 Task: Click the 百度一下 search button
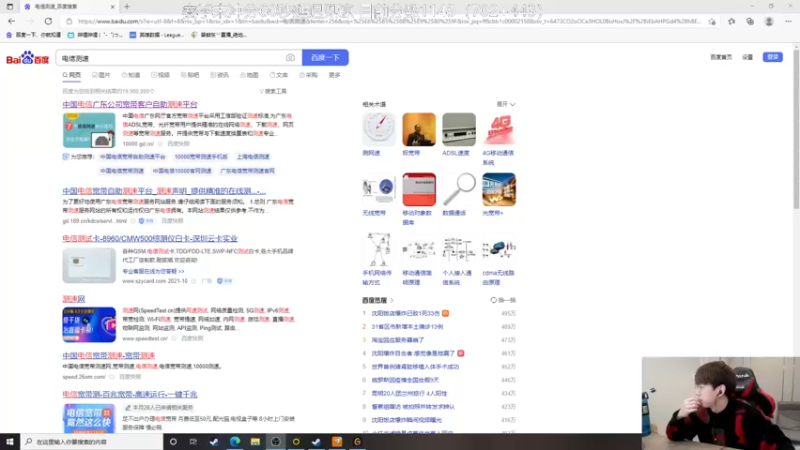coord(325,58)
